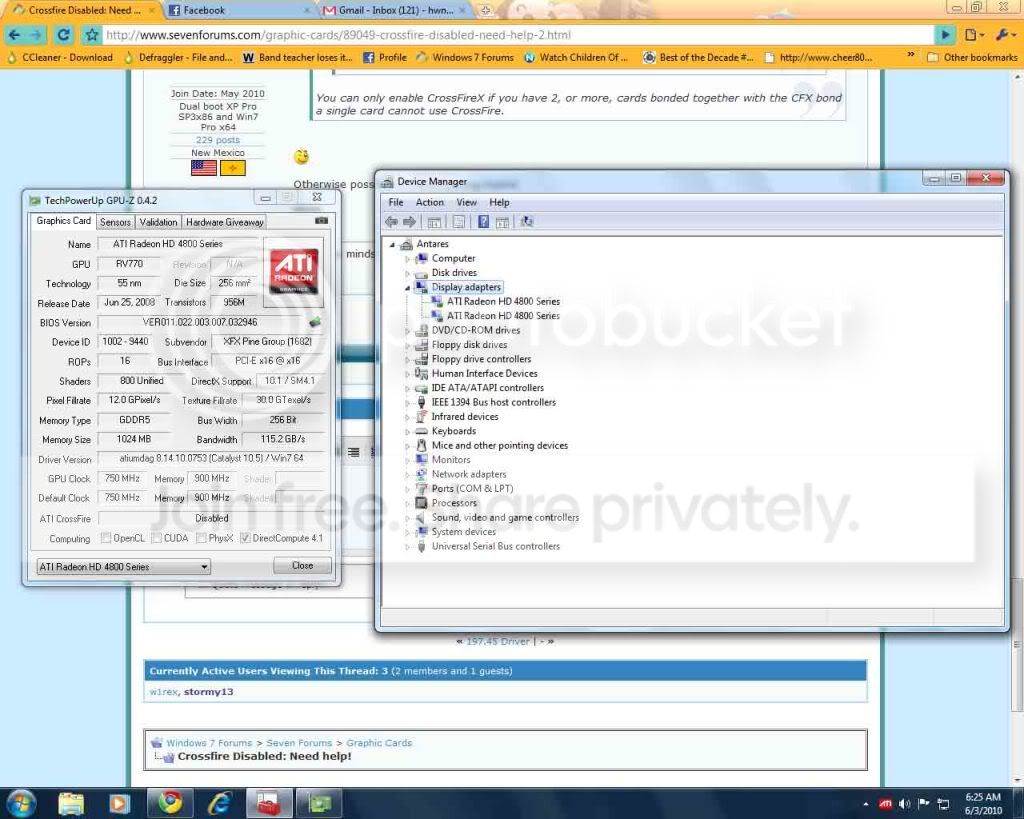The image size is (1024, 819).
Task: Click the GPU-Z screenshot camera icon
Action: tap(321, 221)
